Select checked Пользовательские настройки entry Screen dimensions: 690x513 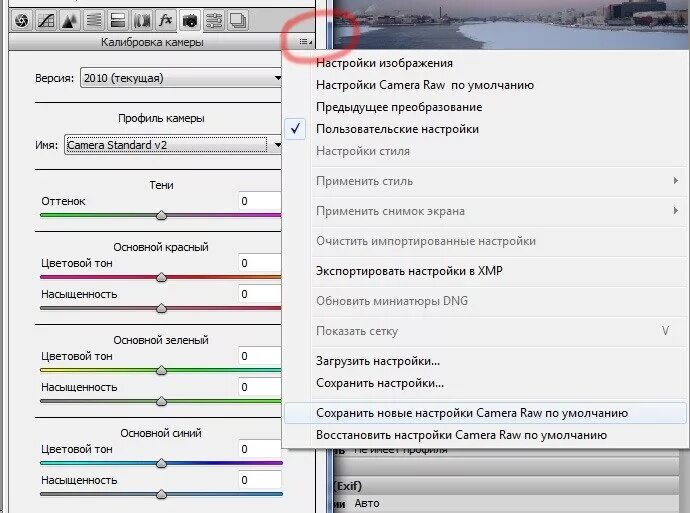(x=485, y=129)
